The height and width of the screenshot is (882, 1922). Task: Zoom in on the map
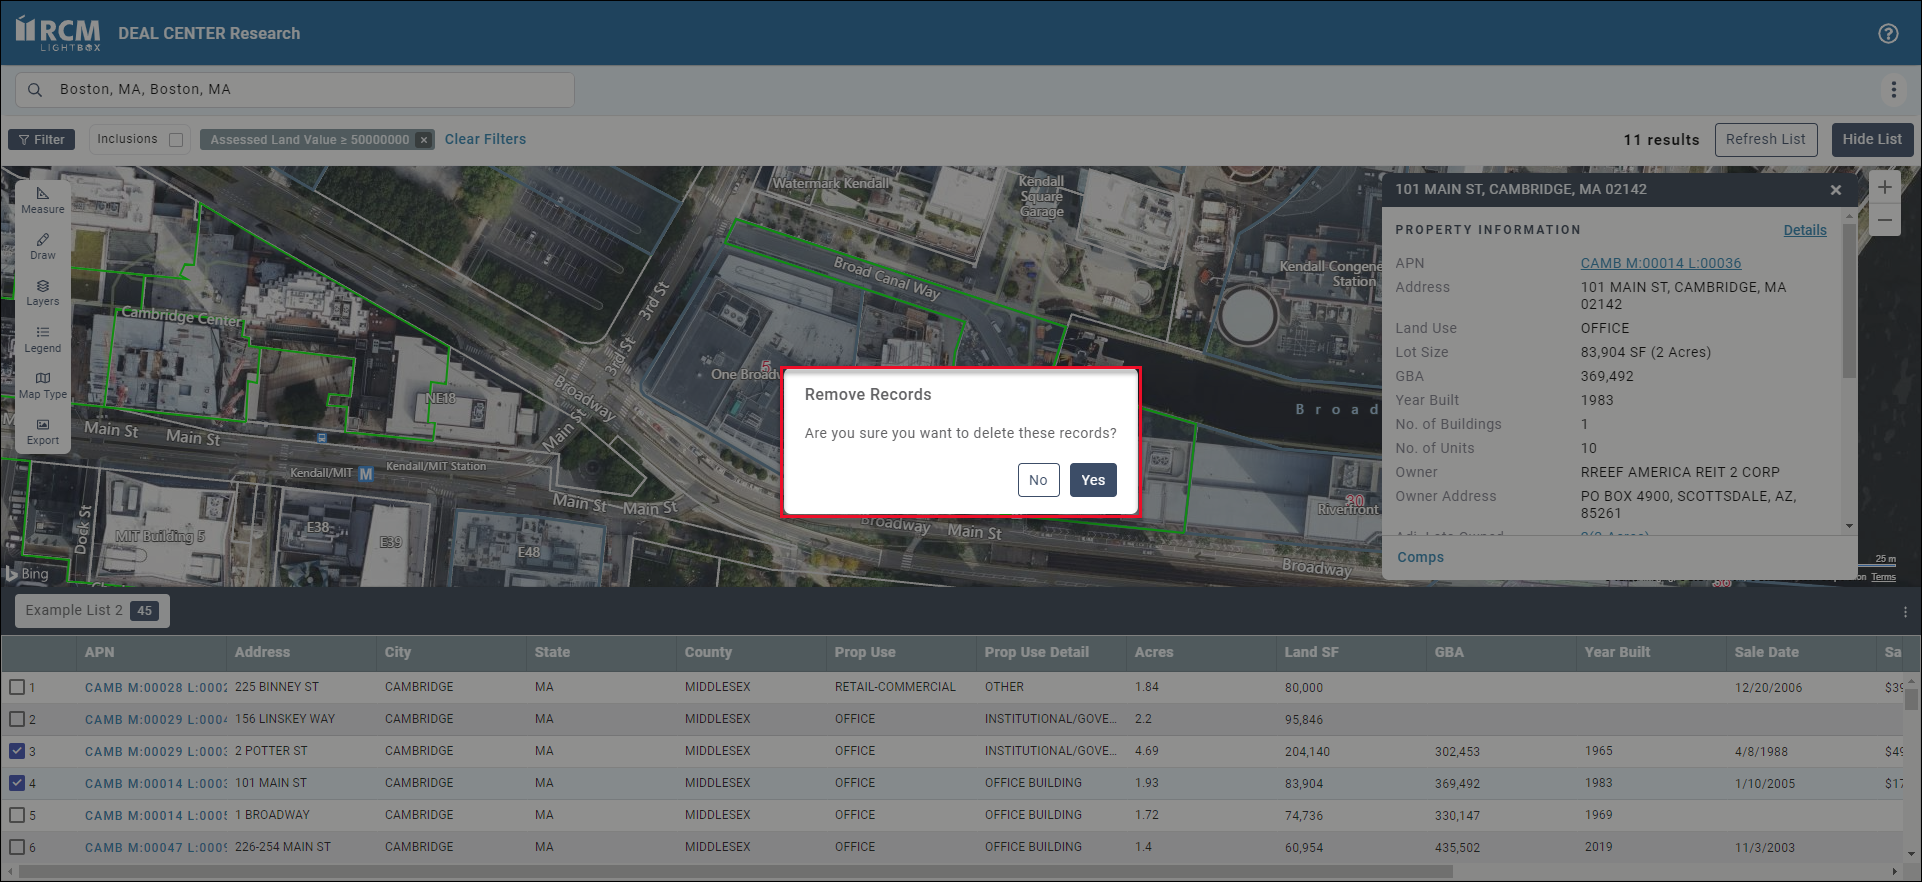click(1884, 187)
